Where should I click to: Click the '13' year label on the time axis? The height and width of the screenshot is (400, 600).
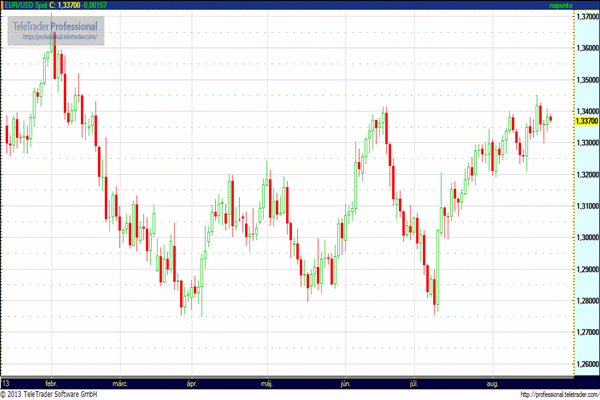click(7, 383)
